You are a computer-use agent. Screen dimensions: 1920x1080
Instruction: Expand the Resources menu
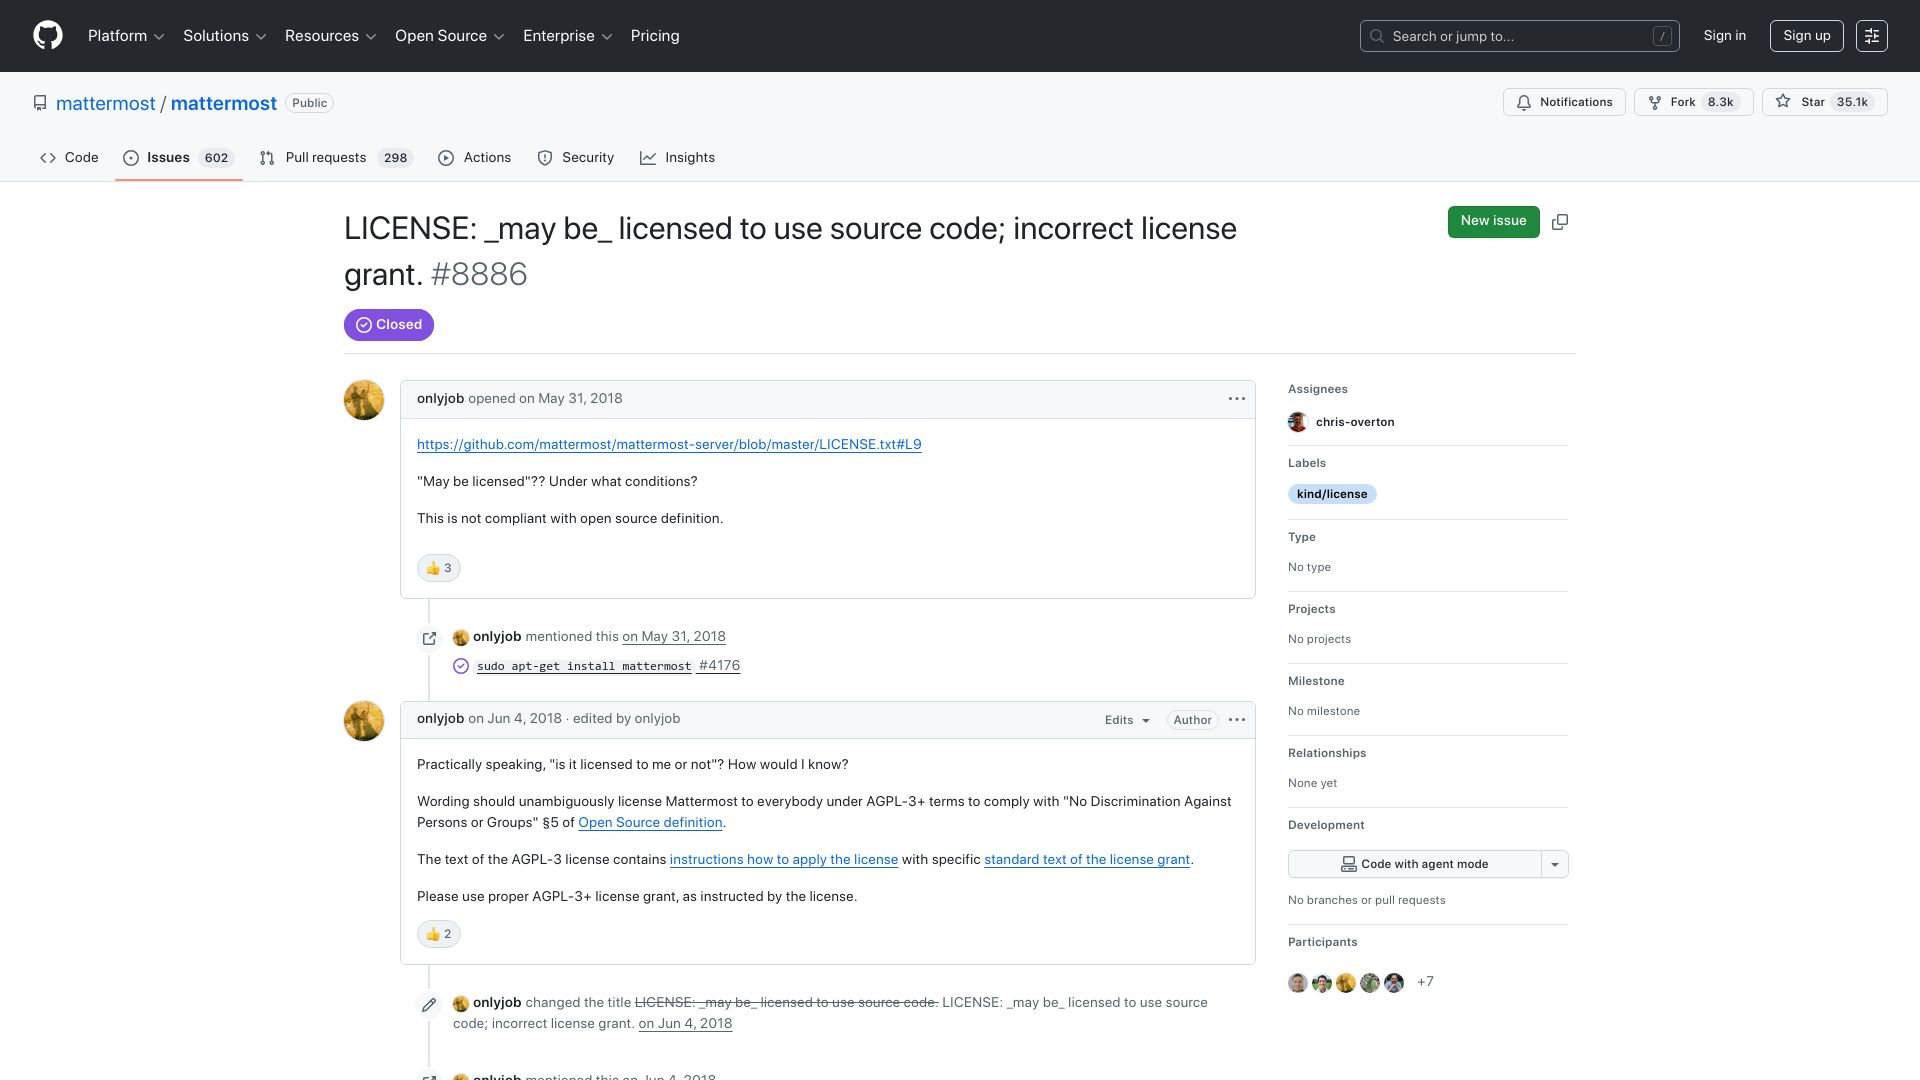[x=331, y=36]
